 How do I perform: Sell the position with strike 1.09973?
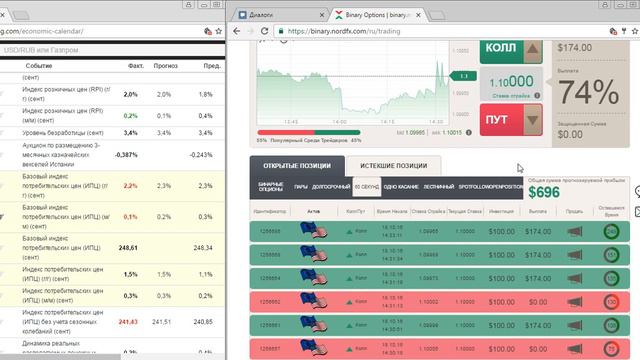click(575, 278)
